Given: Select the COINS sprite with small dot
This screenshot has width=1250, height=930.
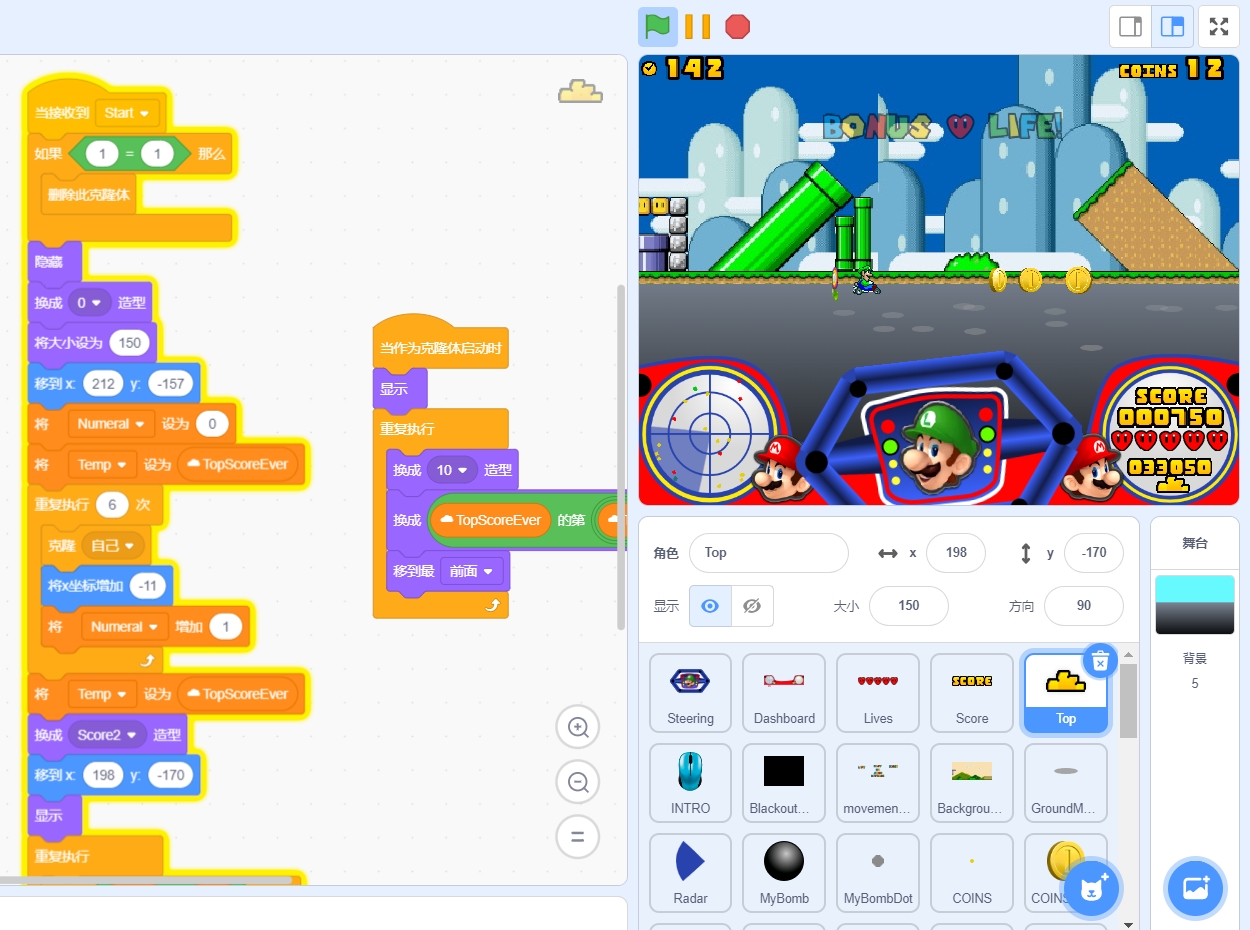Looking at the screenshot, I should [972, 874].
